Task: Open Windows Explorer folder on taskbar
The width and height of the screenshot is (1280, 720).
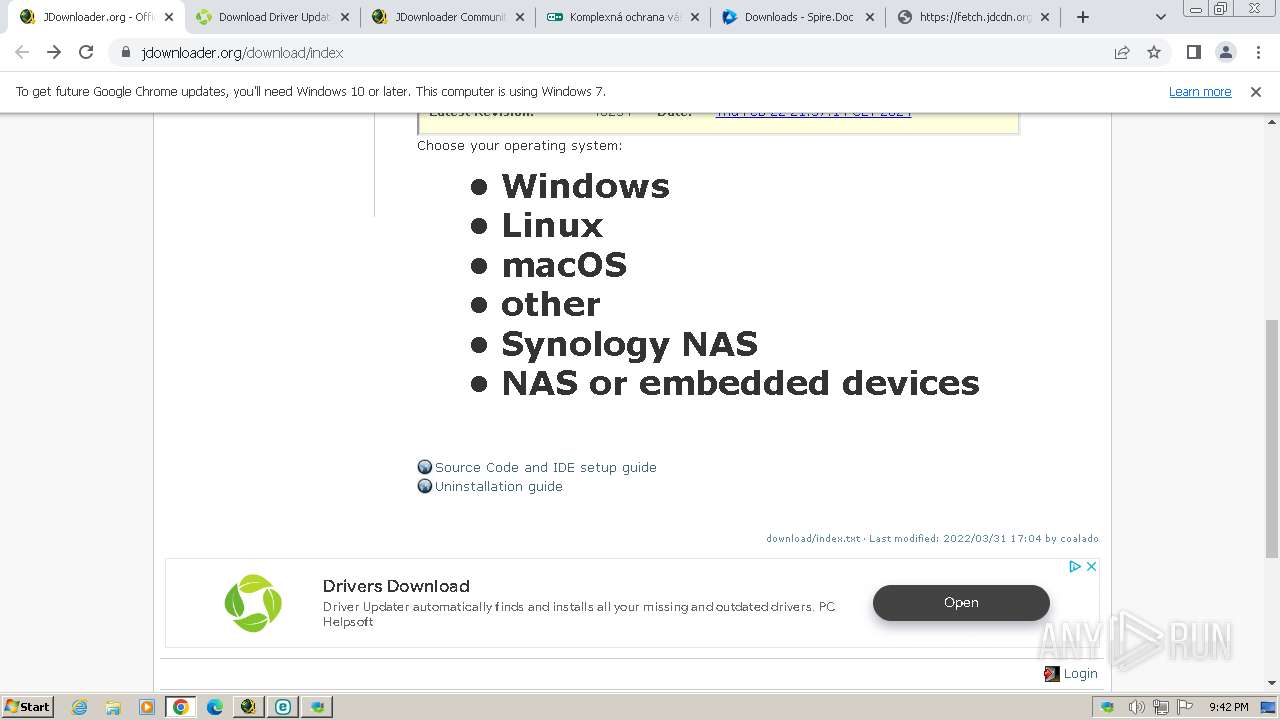Action: [x=113, y=707]
